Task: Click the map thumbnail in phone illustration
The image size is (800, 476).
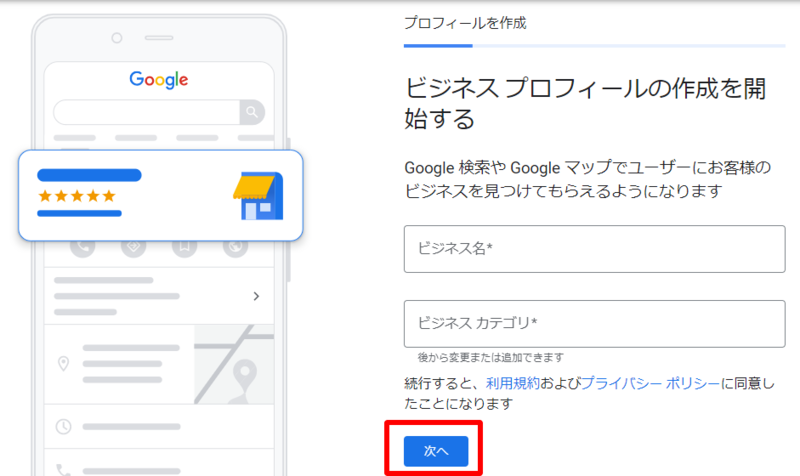Action: (234, 364)
